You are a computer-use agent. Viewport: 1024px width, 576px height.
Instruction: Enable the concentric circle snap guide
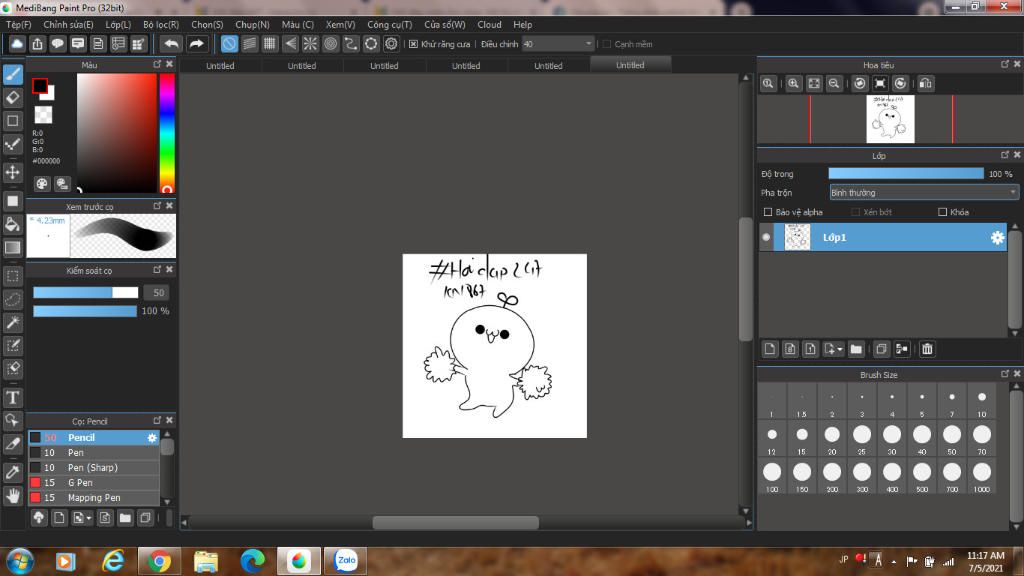[330, 44]
